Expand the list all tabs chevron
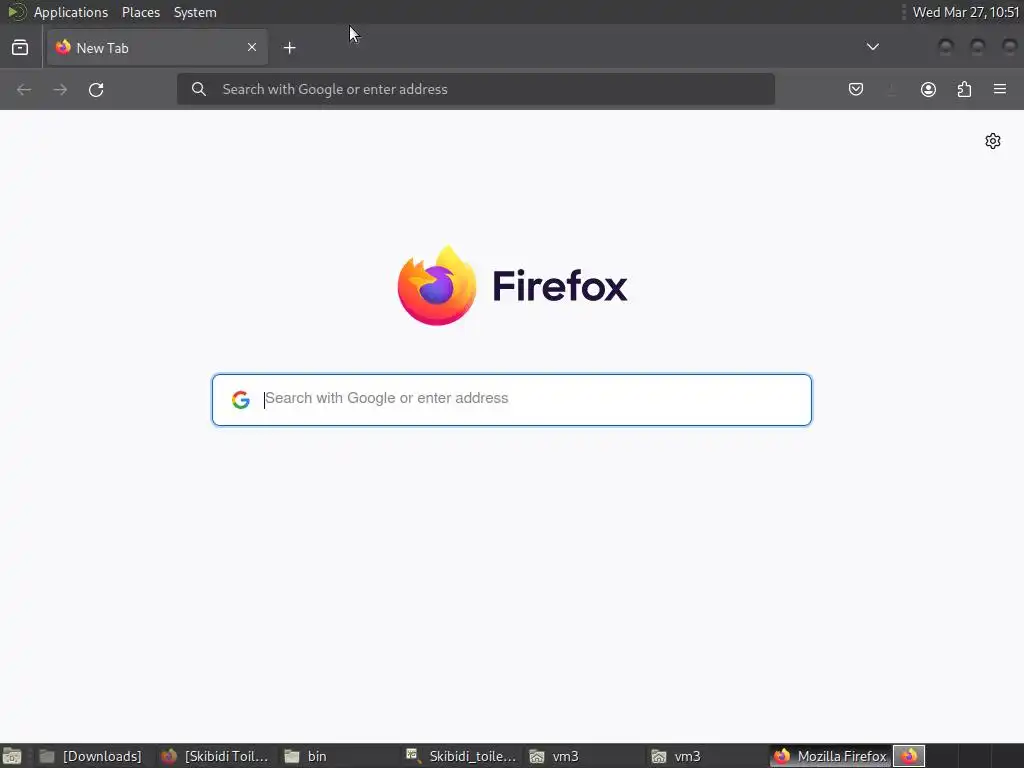The width and height of the screenshot is (1024, 768). tap(872, 47)
